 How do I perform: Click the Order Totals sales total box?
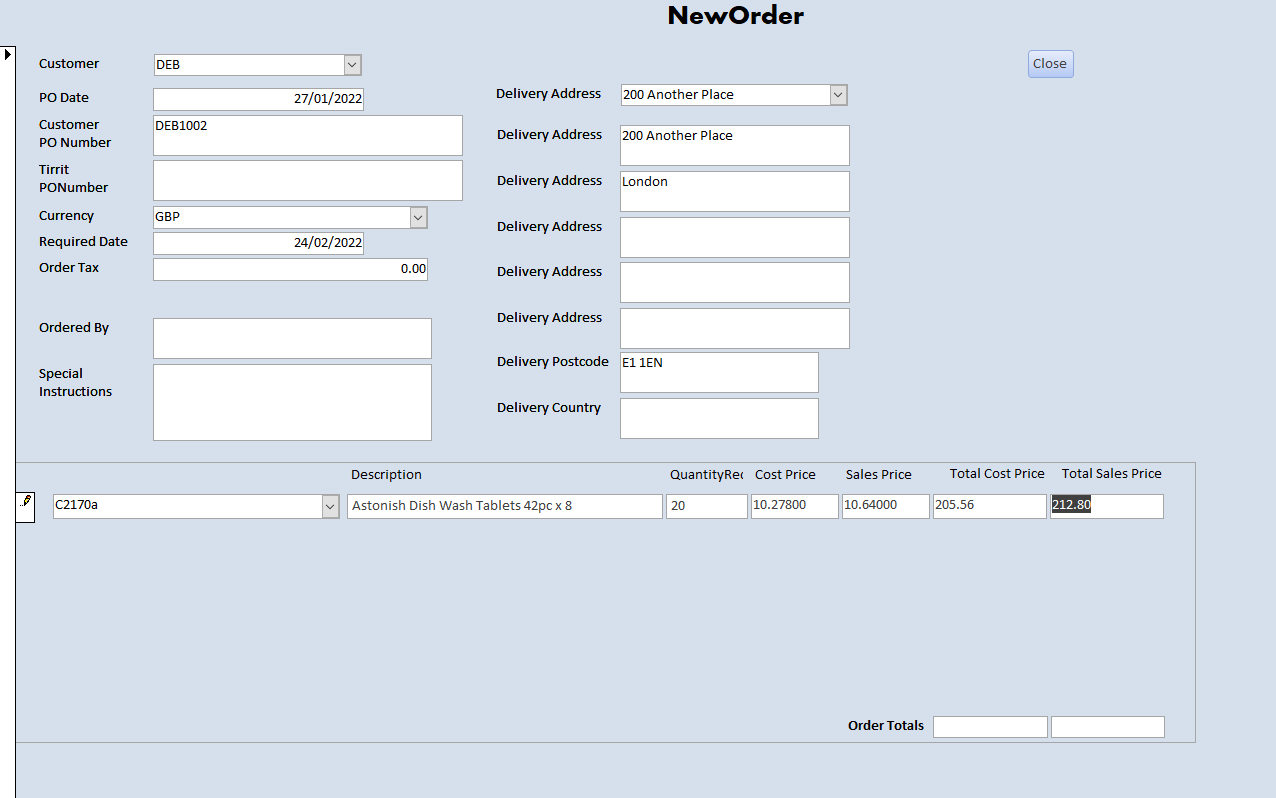coord(1108,727)
